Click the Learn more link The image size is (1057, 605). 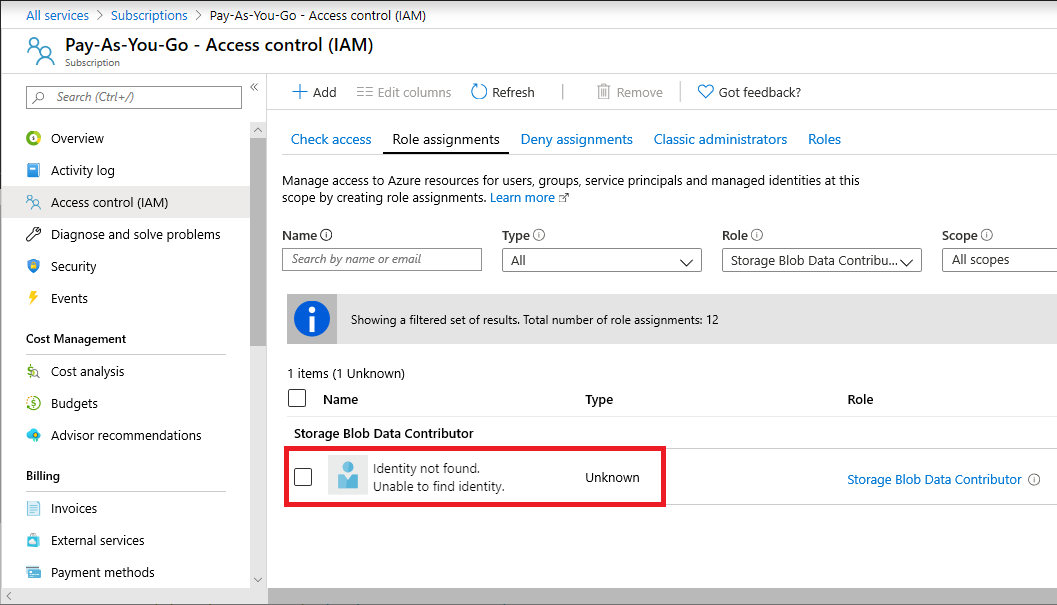click(523, 197)
